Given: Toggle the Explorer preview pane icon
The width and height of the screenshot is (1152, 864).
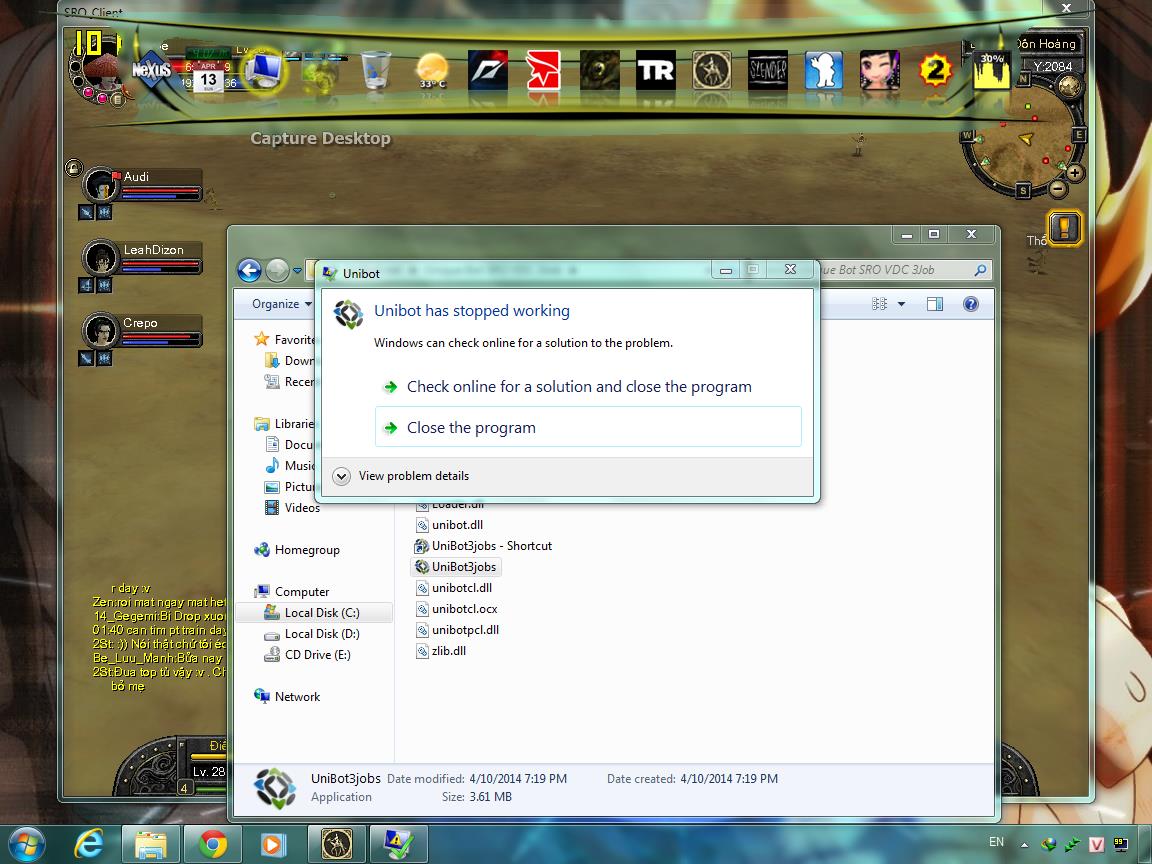Looking at the screenshot, I should pyautogui.click(x=935, y=304).
